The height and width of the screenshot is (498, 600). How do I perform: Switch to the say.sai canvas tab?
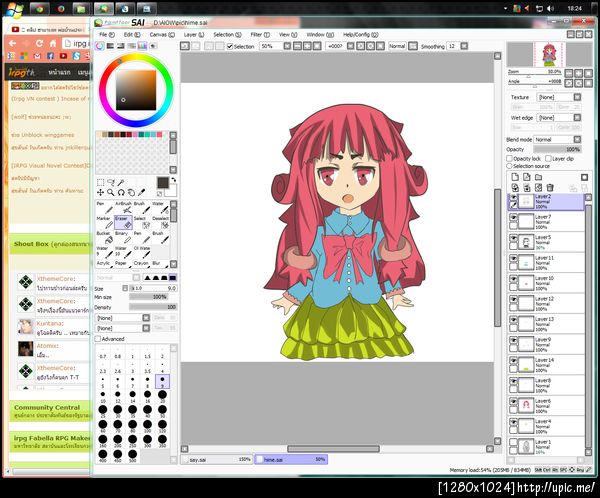click(x=217, y=459)
